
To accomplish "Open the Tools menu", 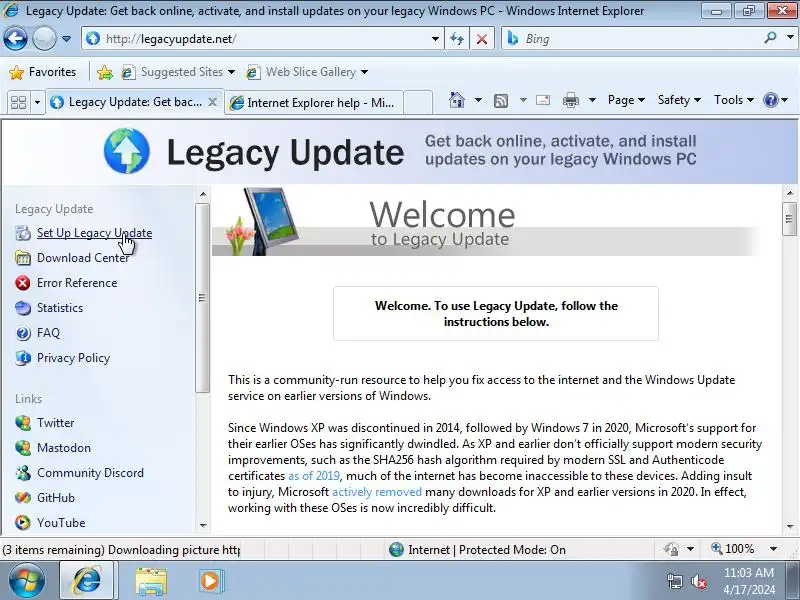I will 734,100.
